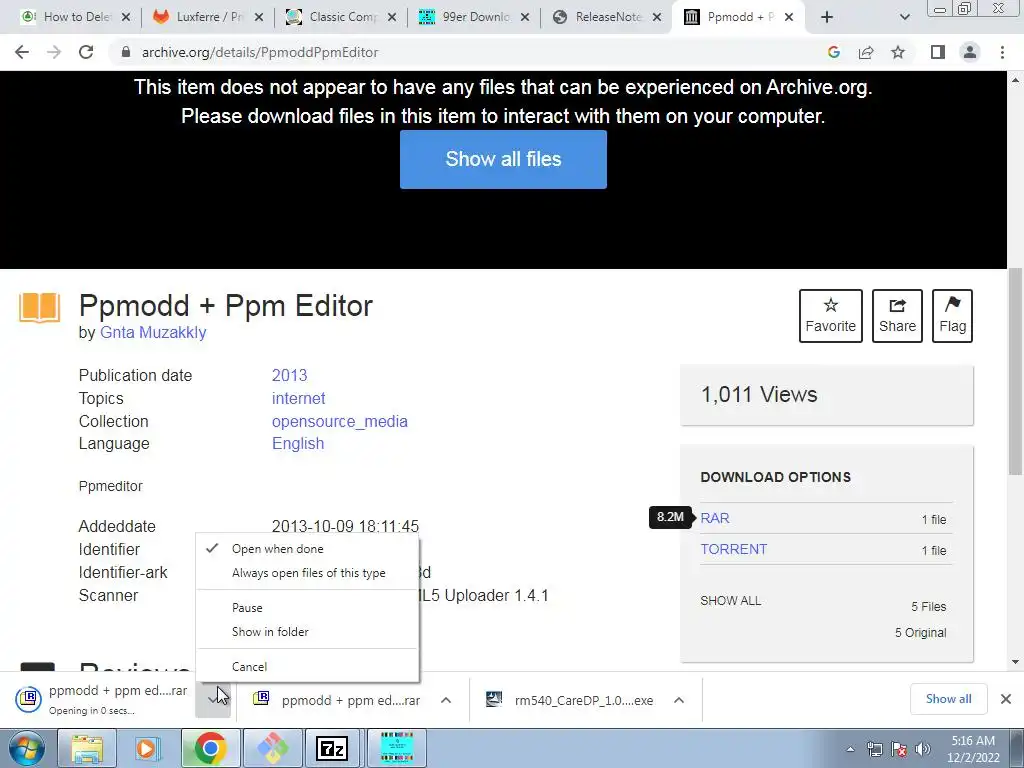
Task: Click the colorful diamond taskbar app icon
Action: [271, 748]
